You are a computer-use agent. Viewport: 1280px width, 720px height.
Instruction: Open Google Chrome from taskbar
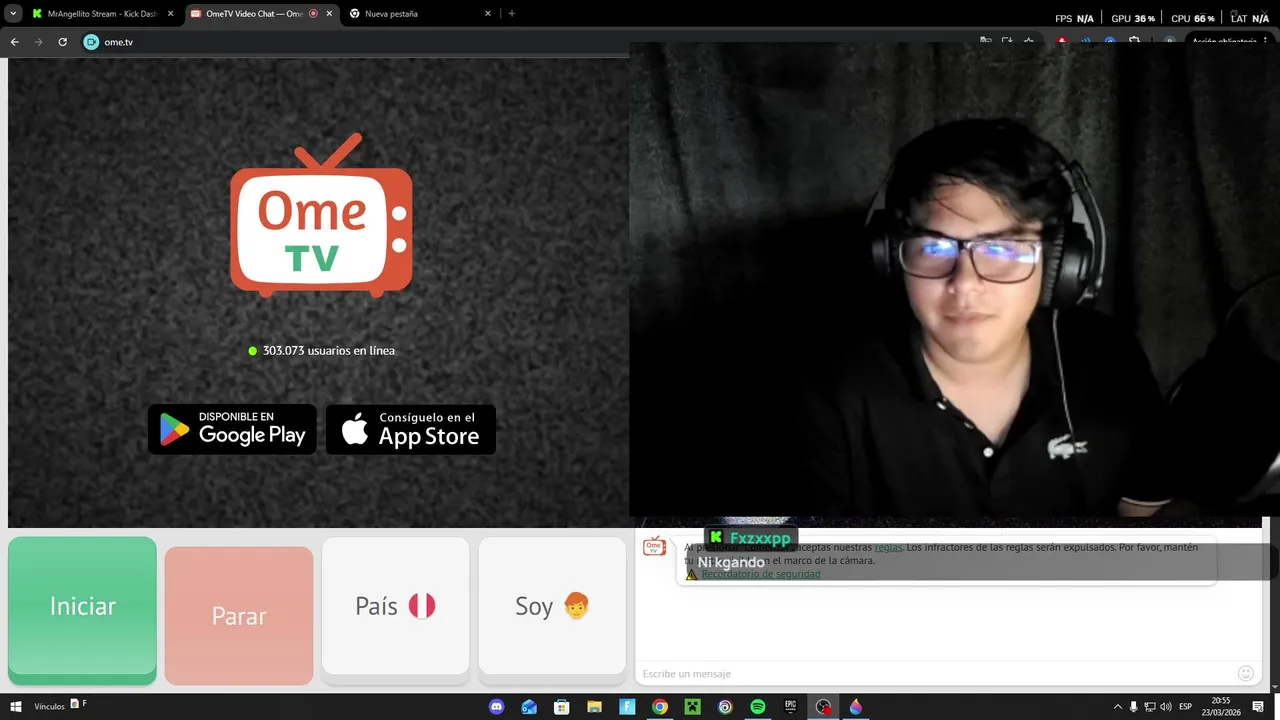coord(660,707)
